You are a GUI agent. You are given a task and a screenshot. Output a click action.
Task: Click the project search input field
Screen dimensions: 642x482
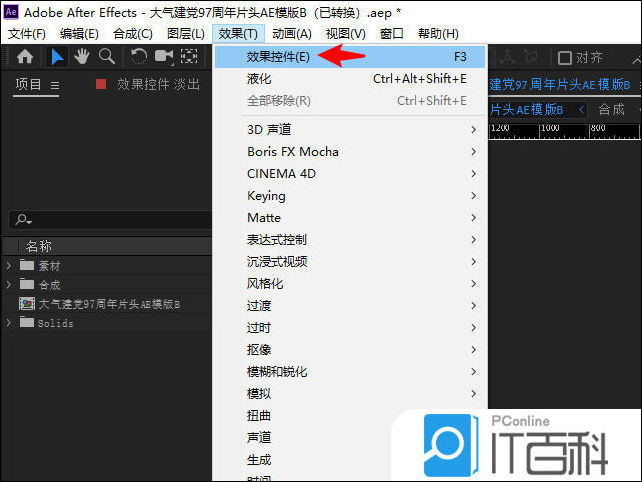pos(111,220)
